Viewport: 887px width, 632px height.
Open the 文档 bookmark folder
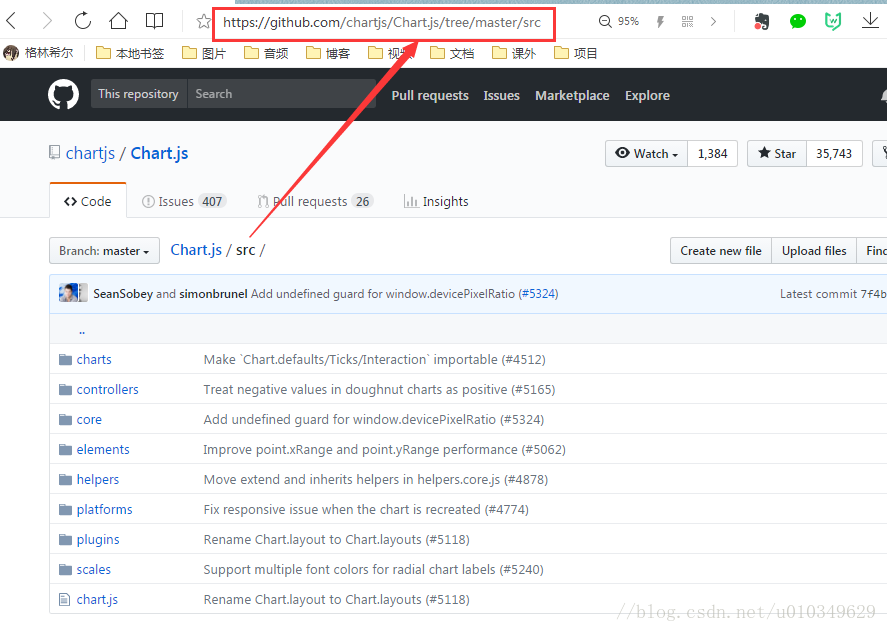click(x=452, y=53)
